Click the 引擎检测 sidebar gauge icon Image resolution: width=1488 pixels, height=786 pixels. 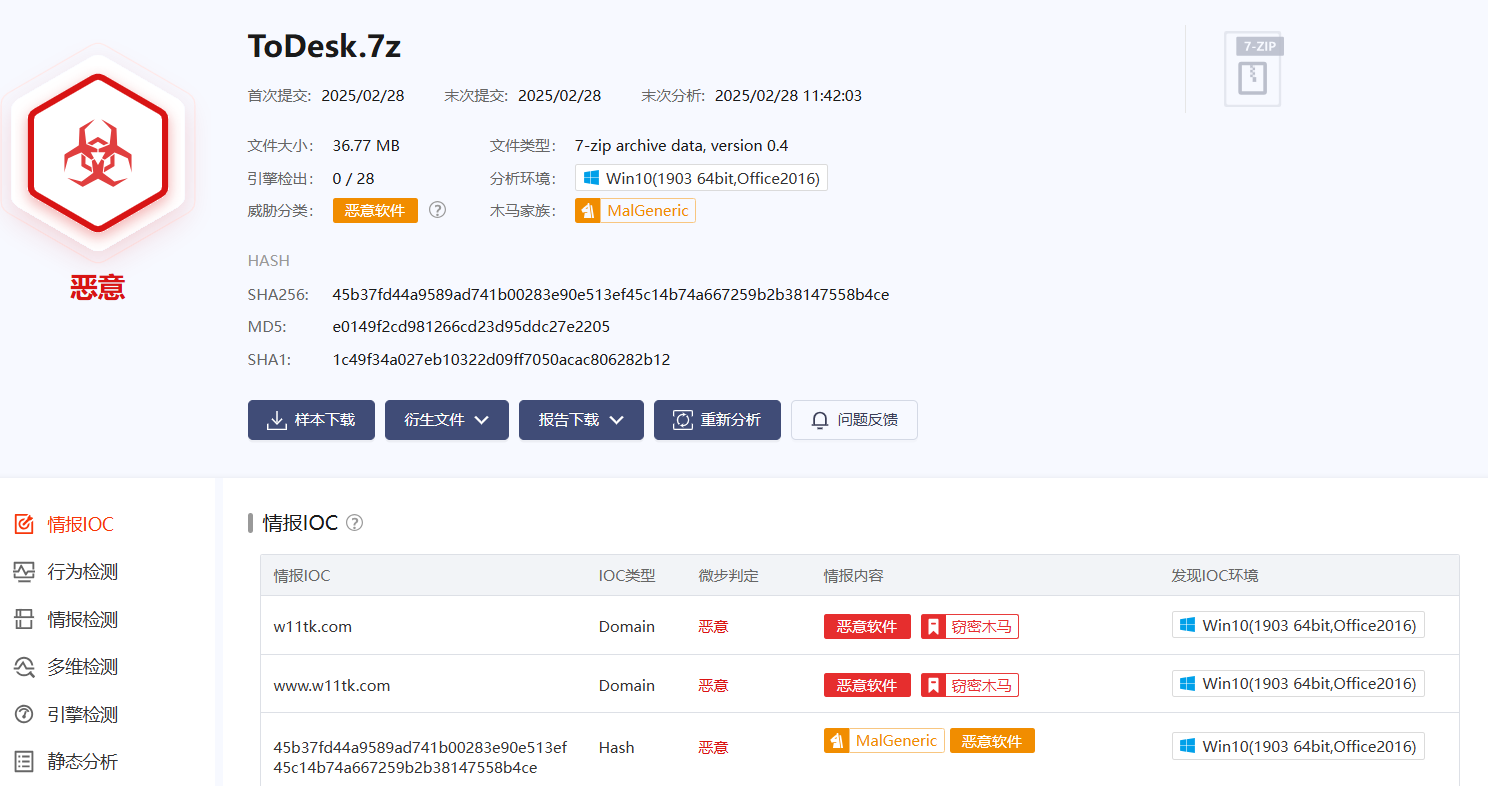[24, 714]
